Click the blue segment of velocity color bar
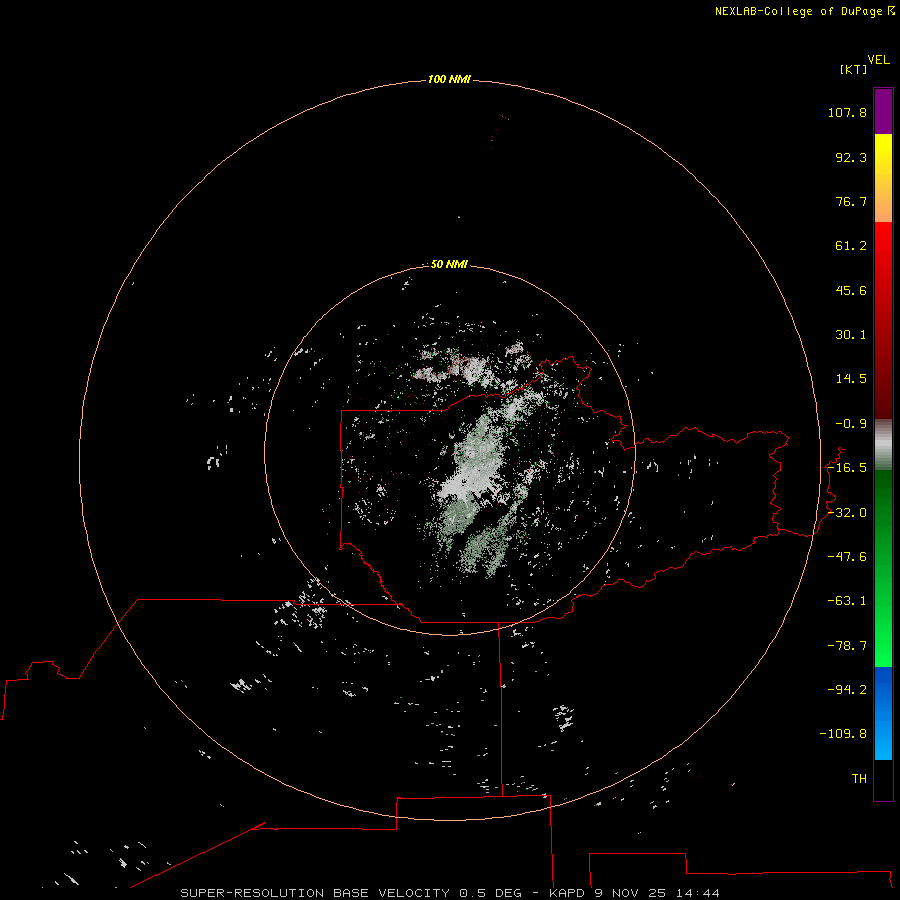This screenshot has height=900, width=900. point(883,713)
